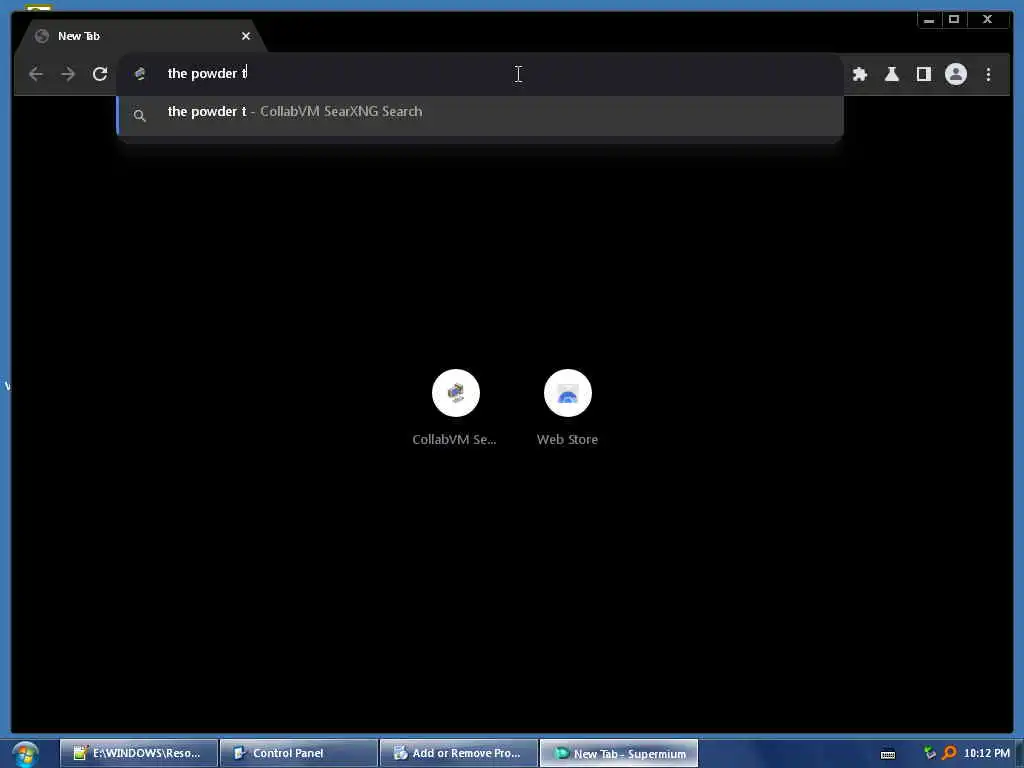Viewport: 1024px width, 768px height.
Task: Click the orange magnifier tray icon
Action: tap(949, 754)
